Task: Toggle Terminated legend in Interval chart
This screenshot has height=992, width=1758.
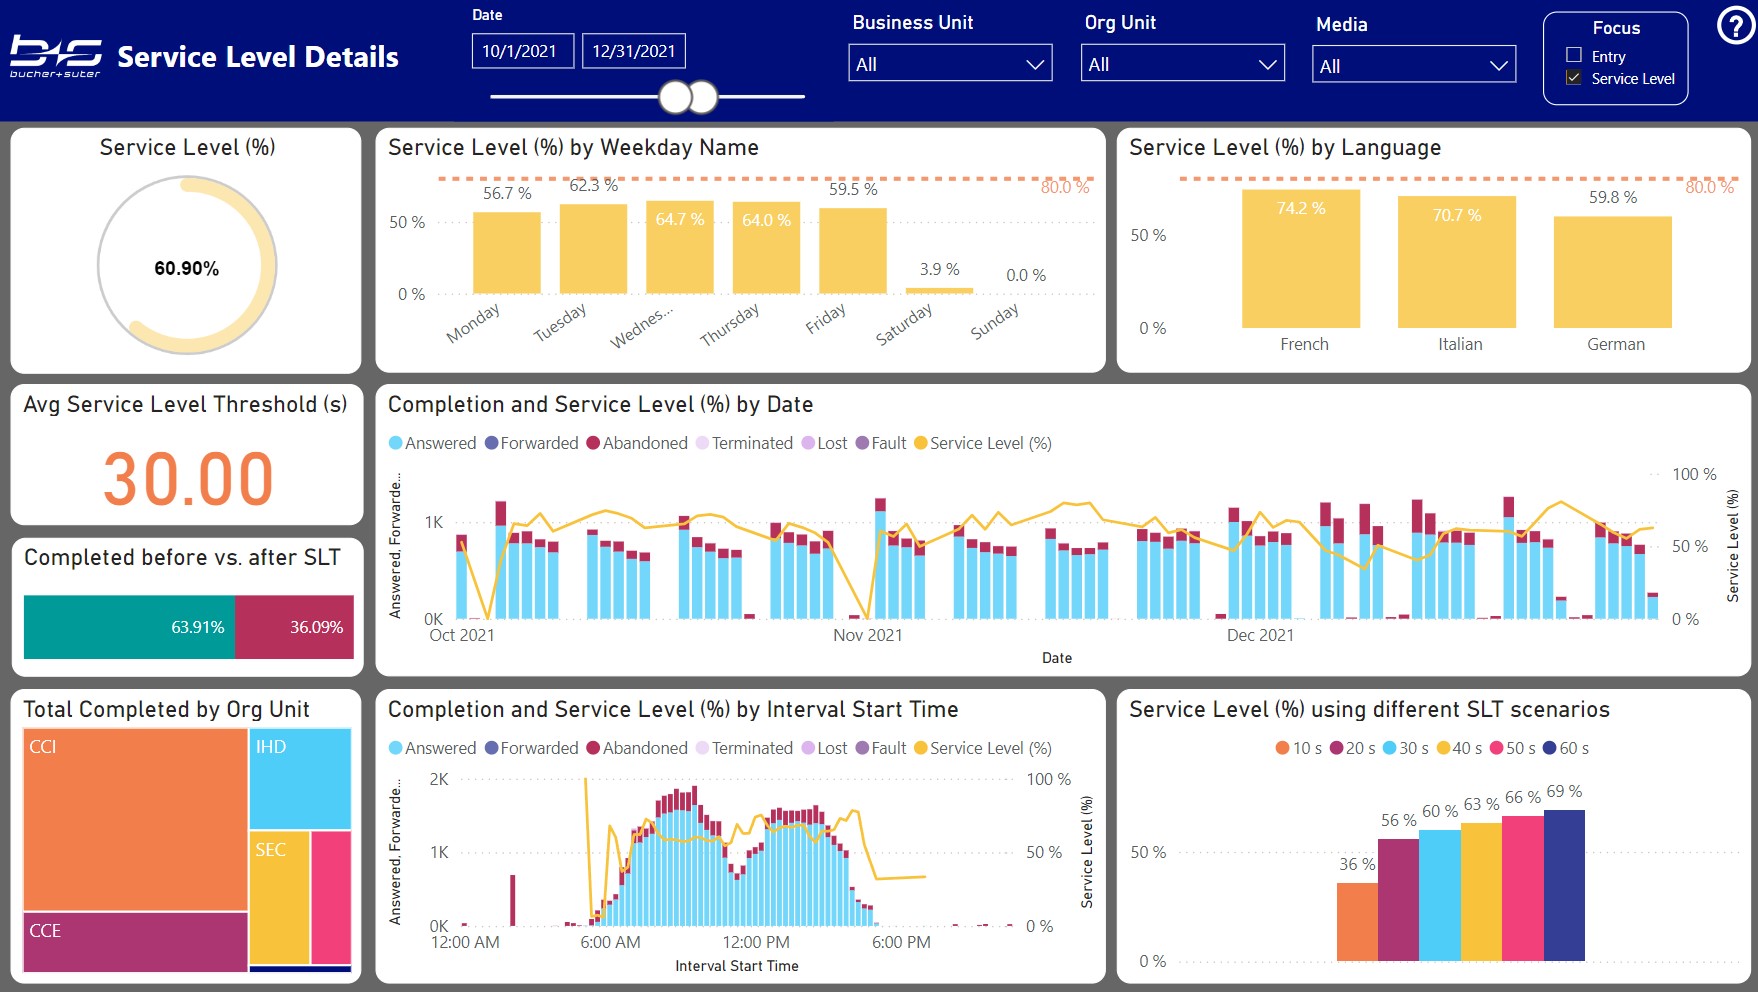Action: click(744, 748)
